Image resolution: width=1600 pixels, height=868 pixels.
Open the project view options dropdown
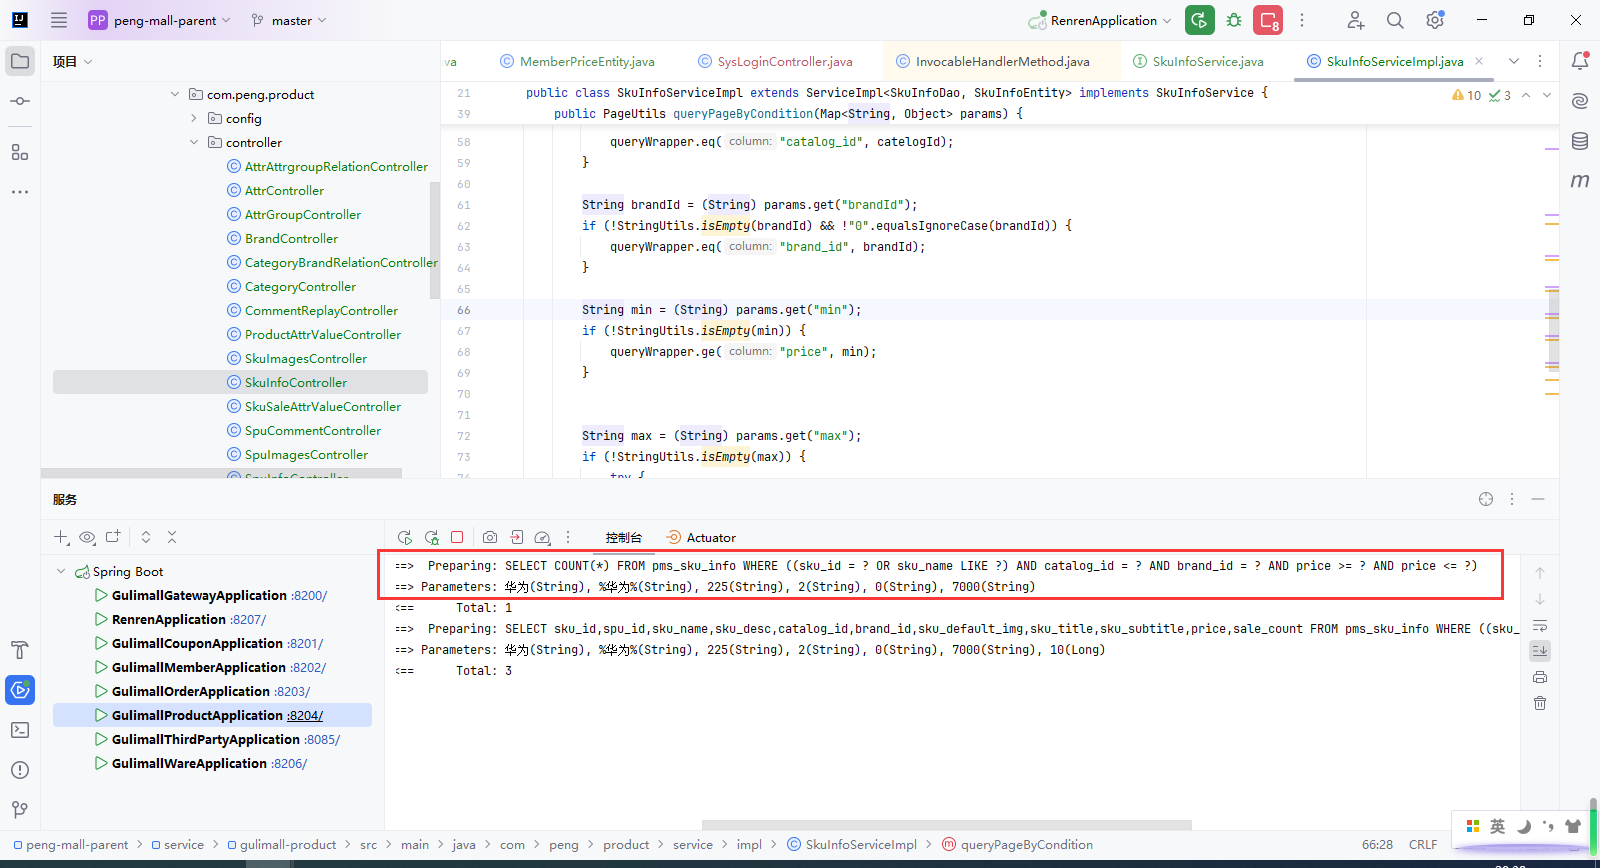(x=73, y=61)
